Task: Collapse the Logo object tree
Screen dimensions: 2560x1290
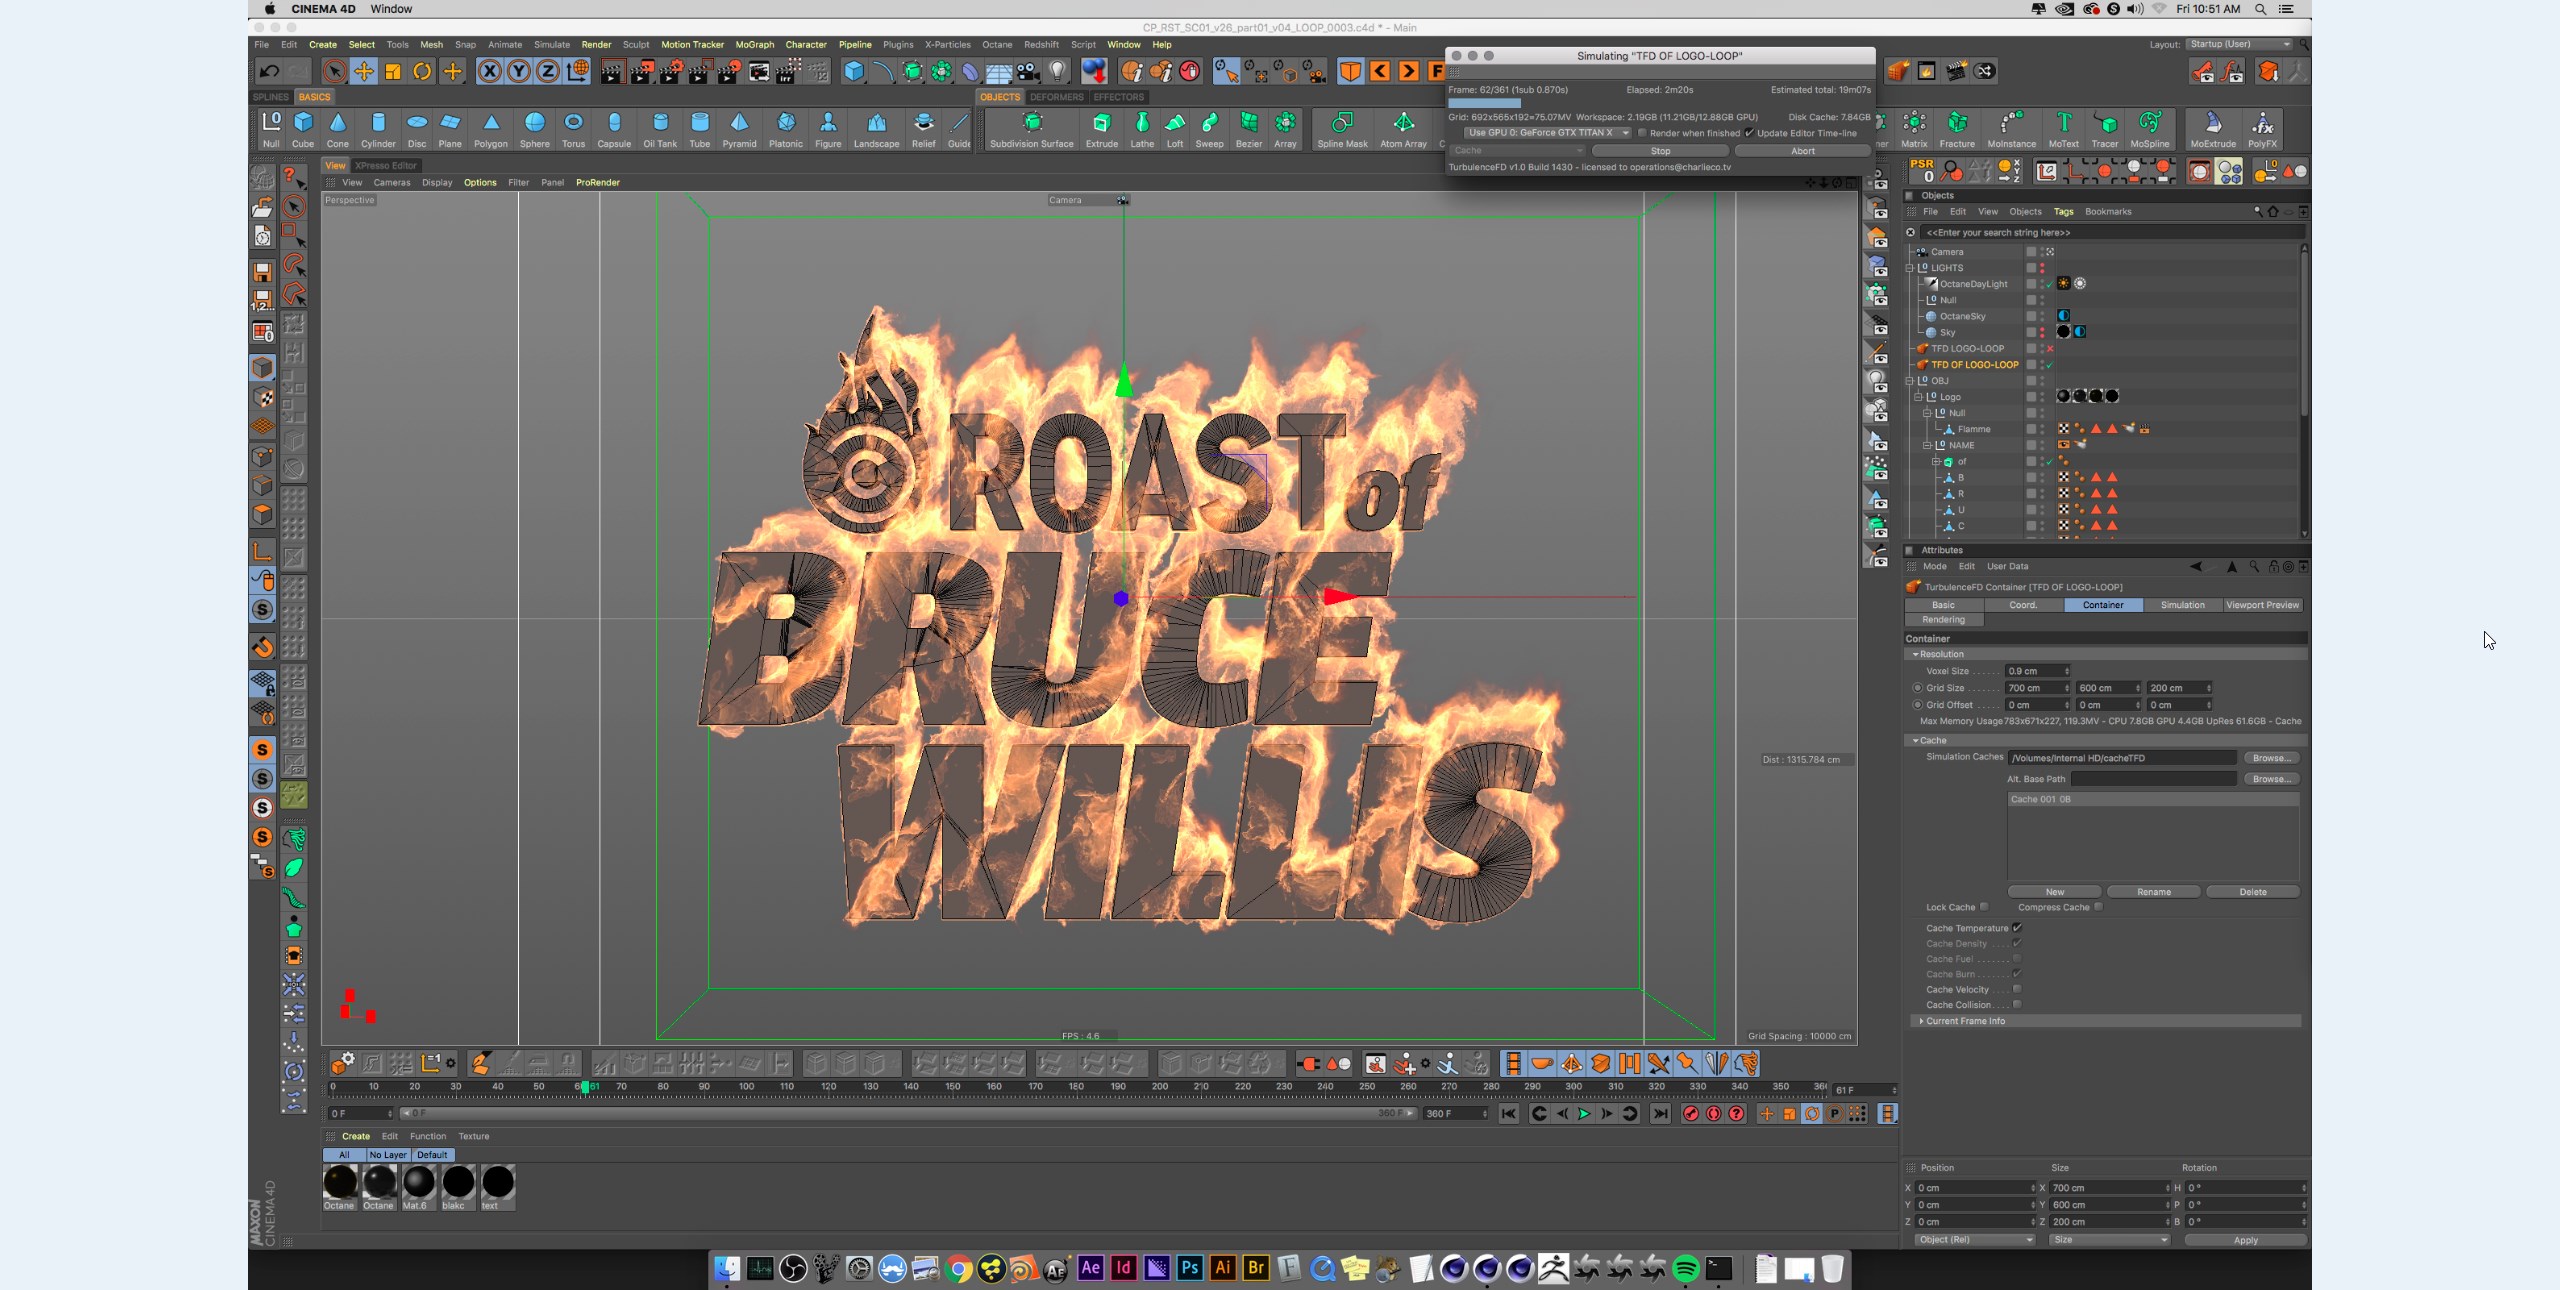Action: click(1918, 397)
